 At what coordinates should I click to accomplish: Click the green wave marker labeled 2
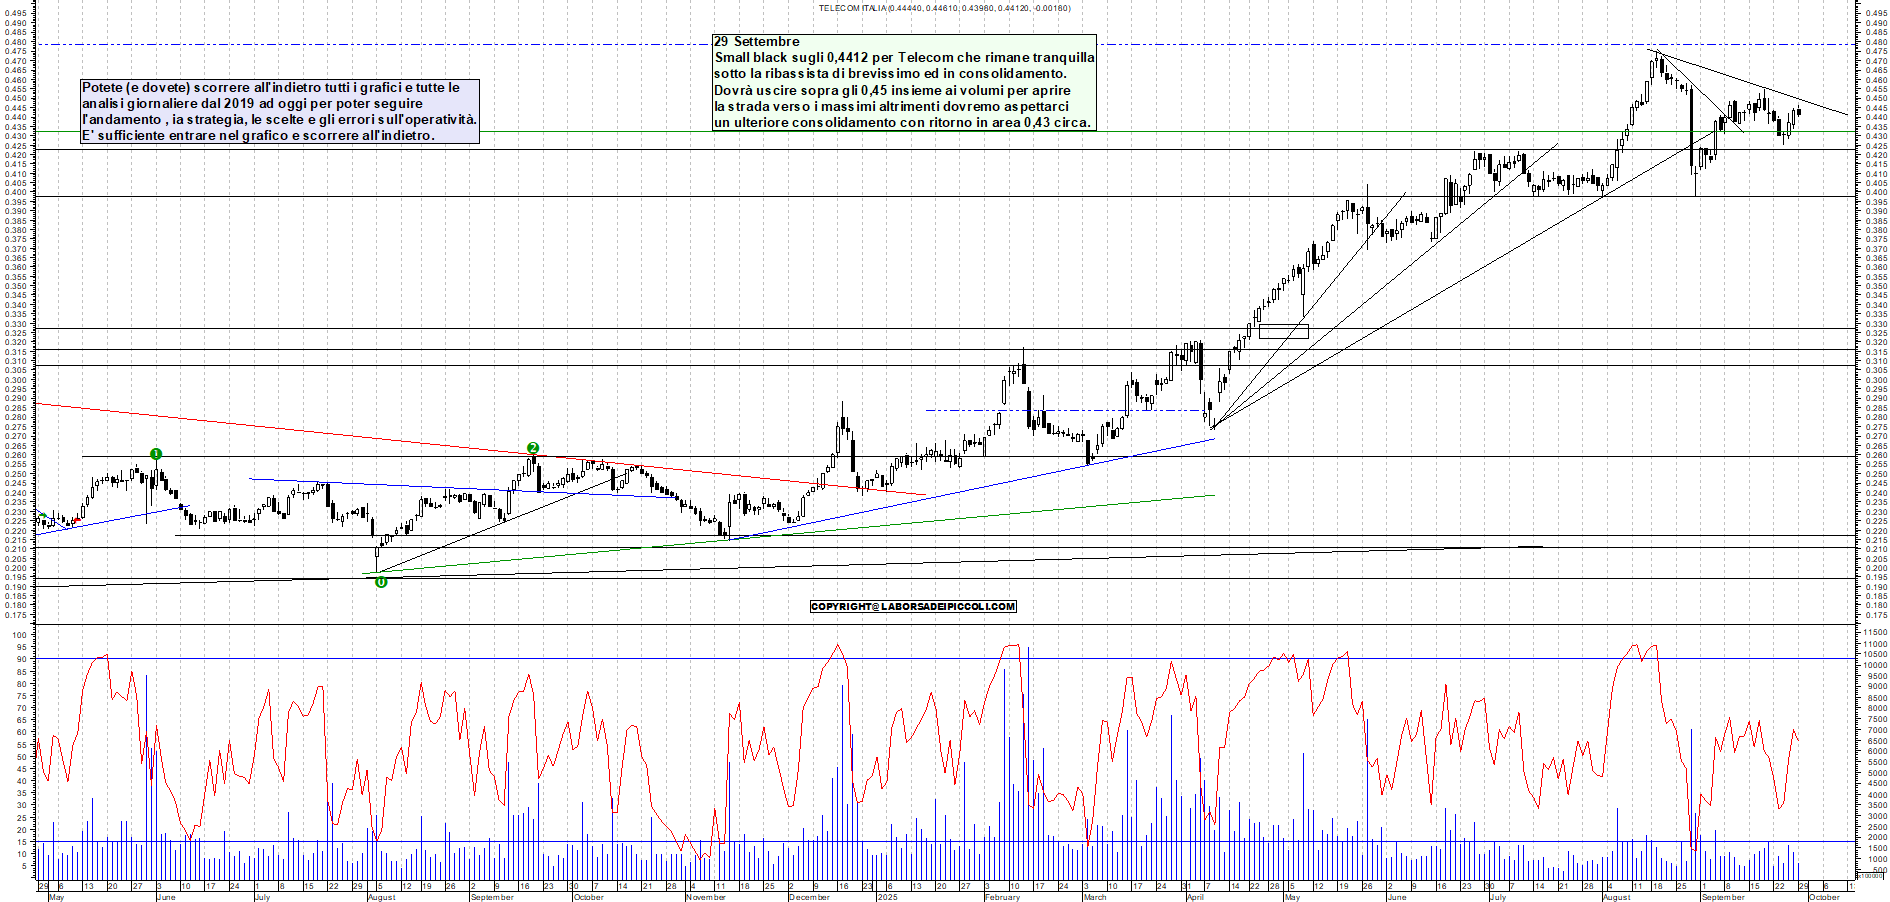point(533,448)
